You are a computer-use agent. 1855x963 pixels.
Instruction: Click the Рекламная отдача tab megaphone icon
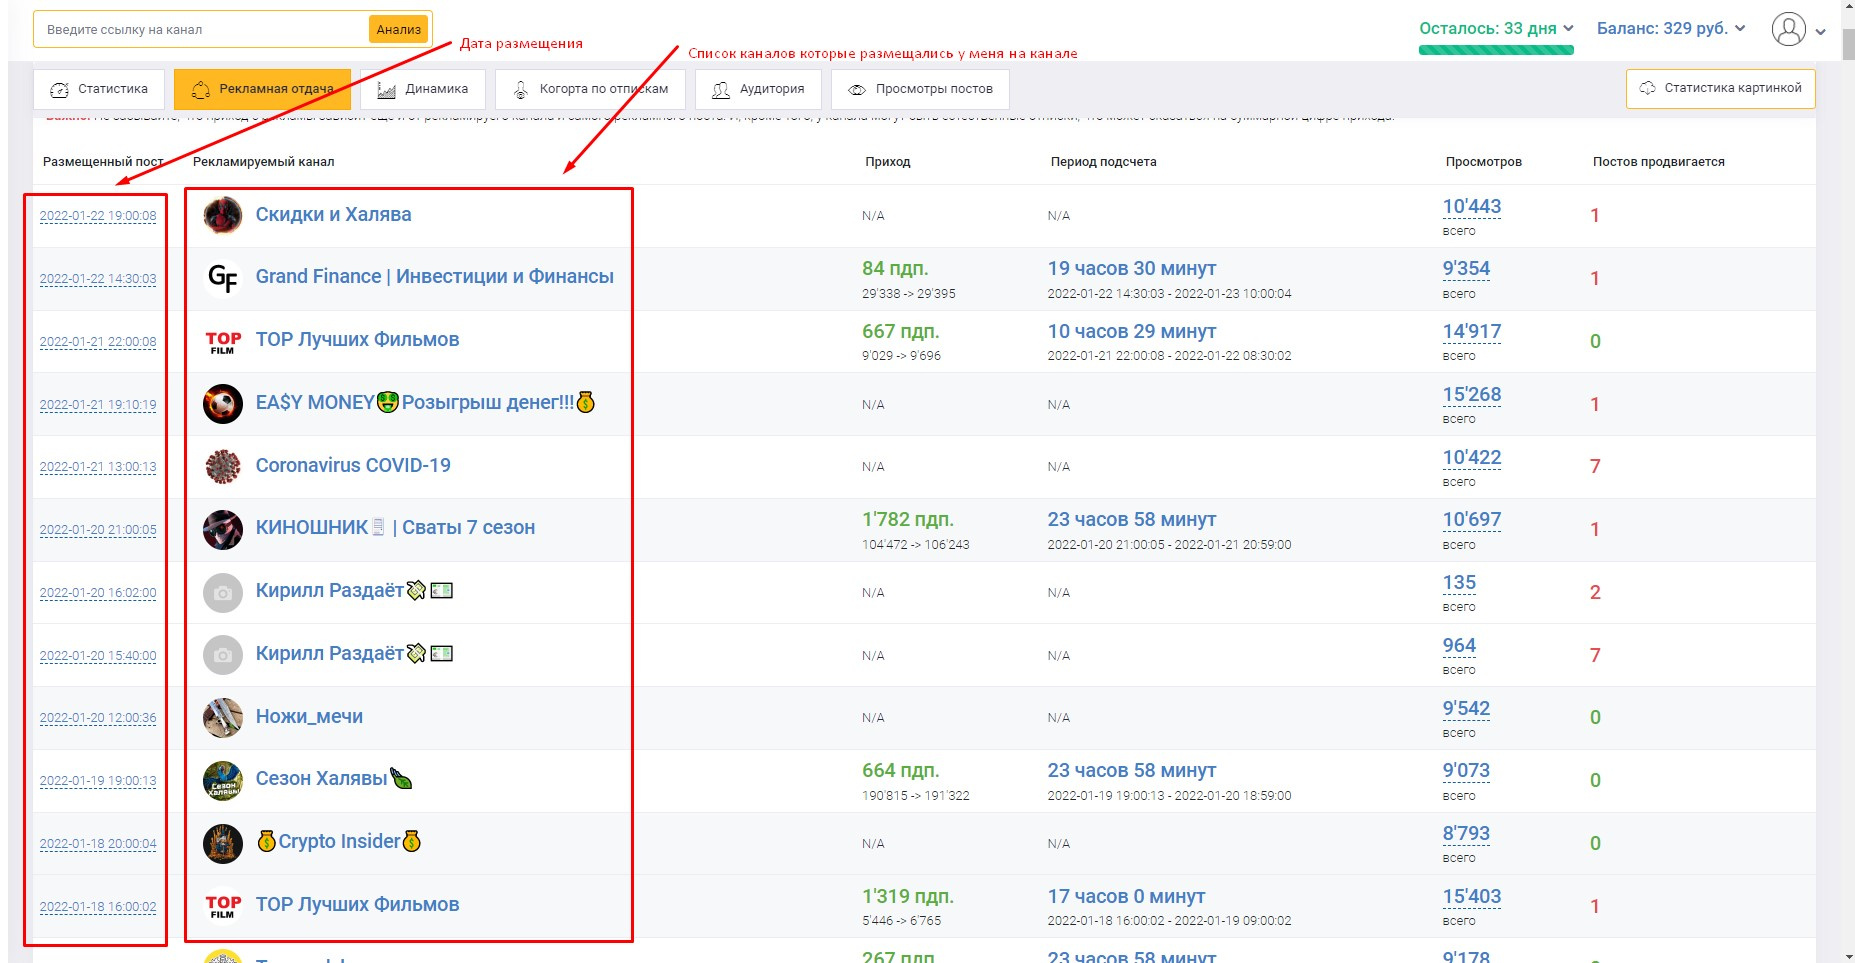pyautogui.click(x=201, y=90)
